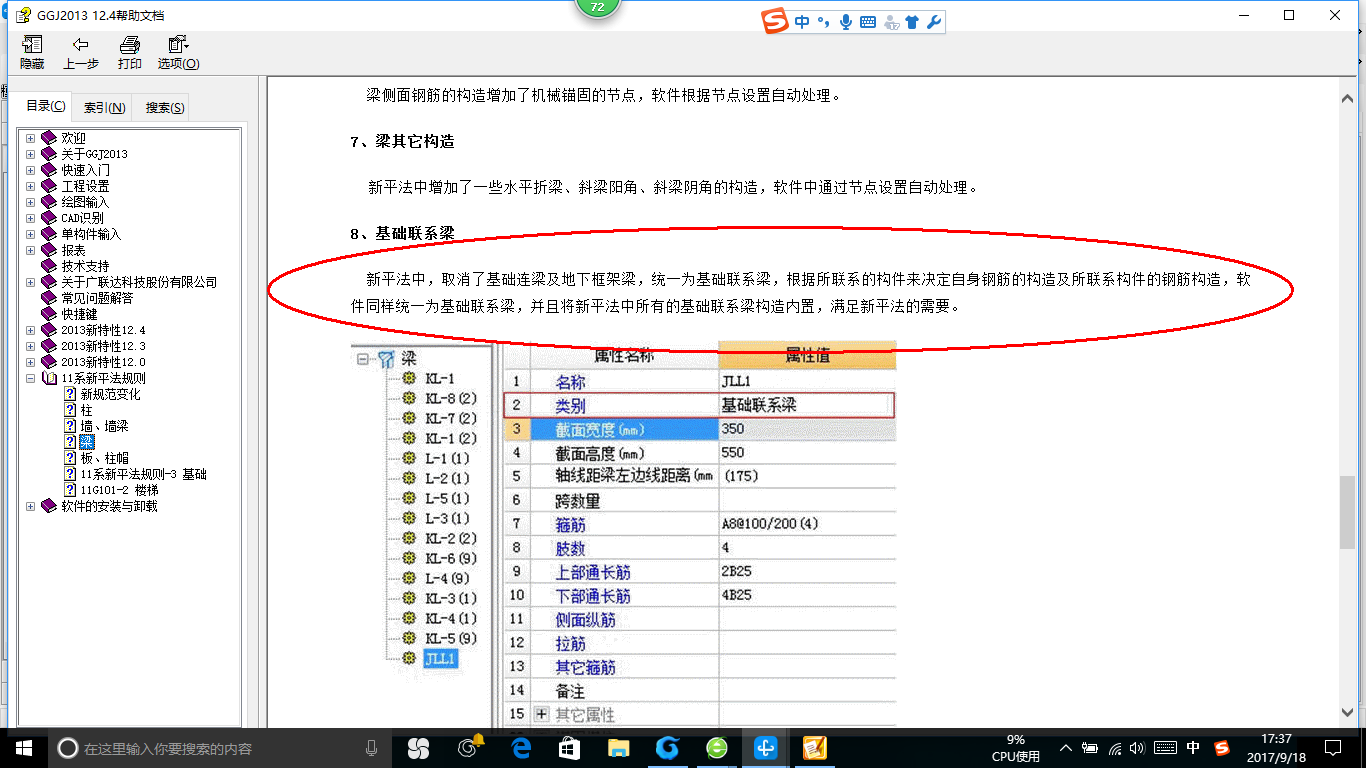The height and width of the screenshot is (768, 1366).
Task: Collapse the 11系新平法规则 tree node
Action: [x=30, y=378]
